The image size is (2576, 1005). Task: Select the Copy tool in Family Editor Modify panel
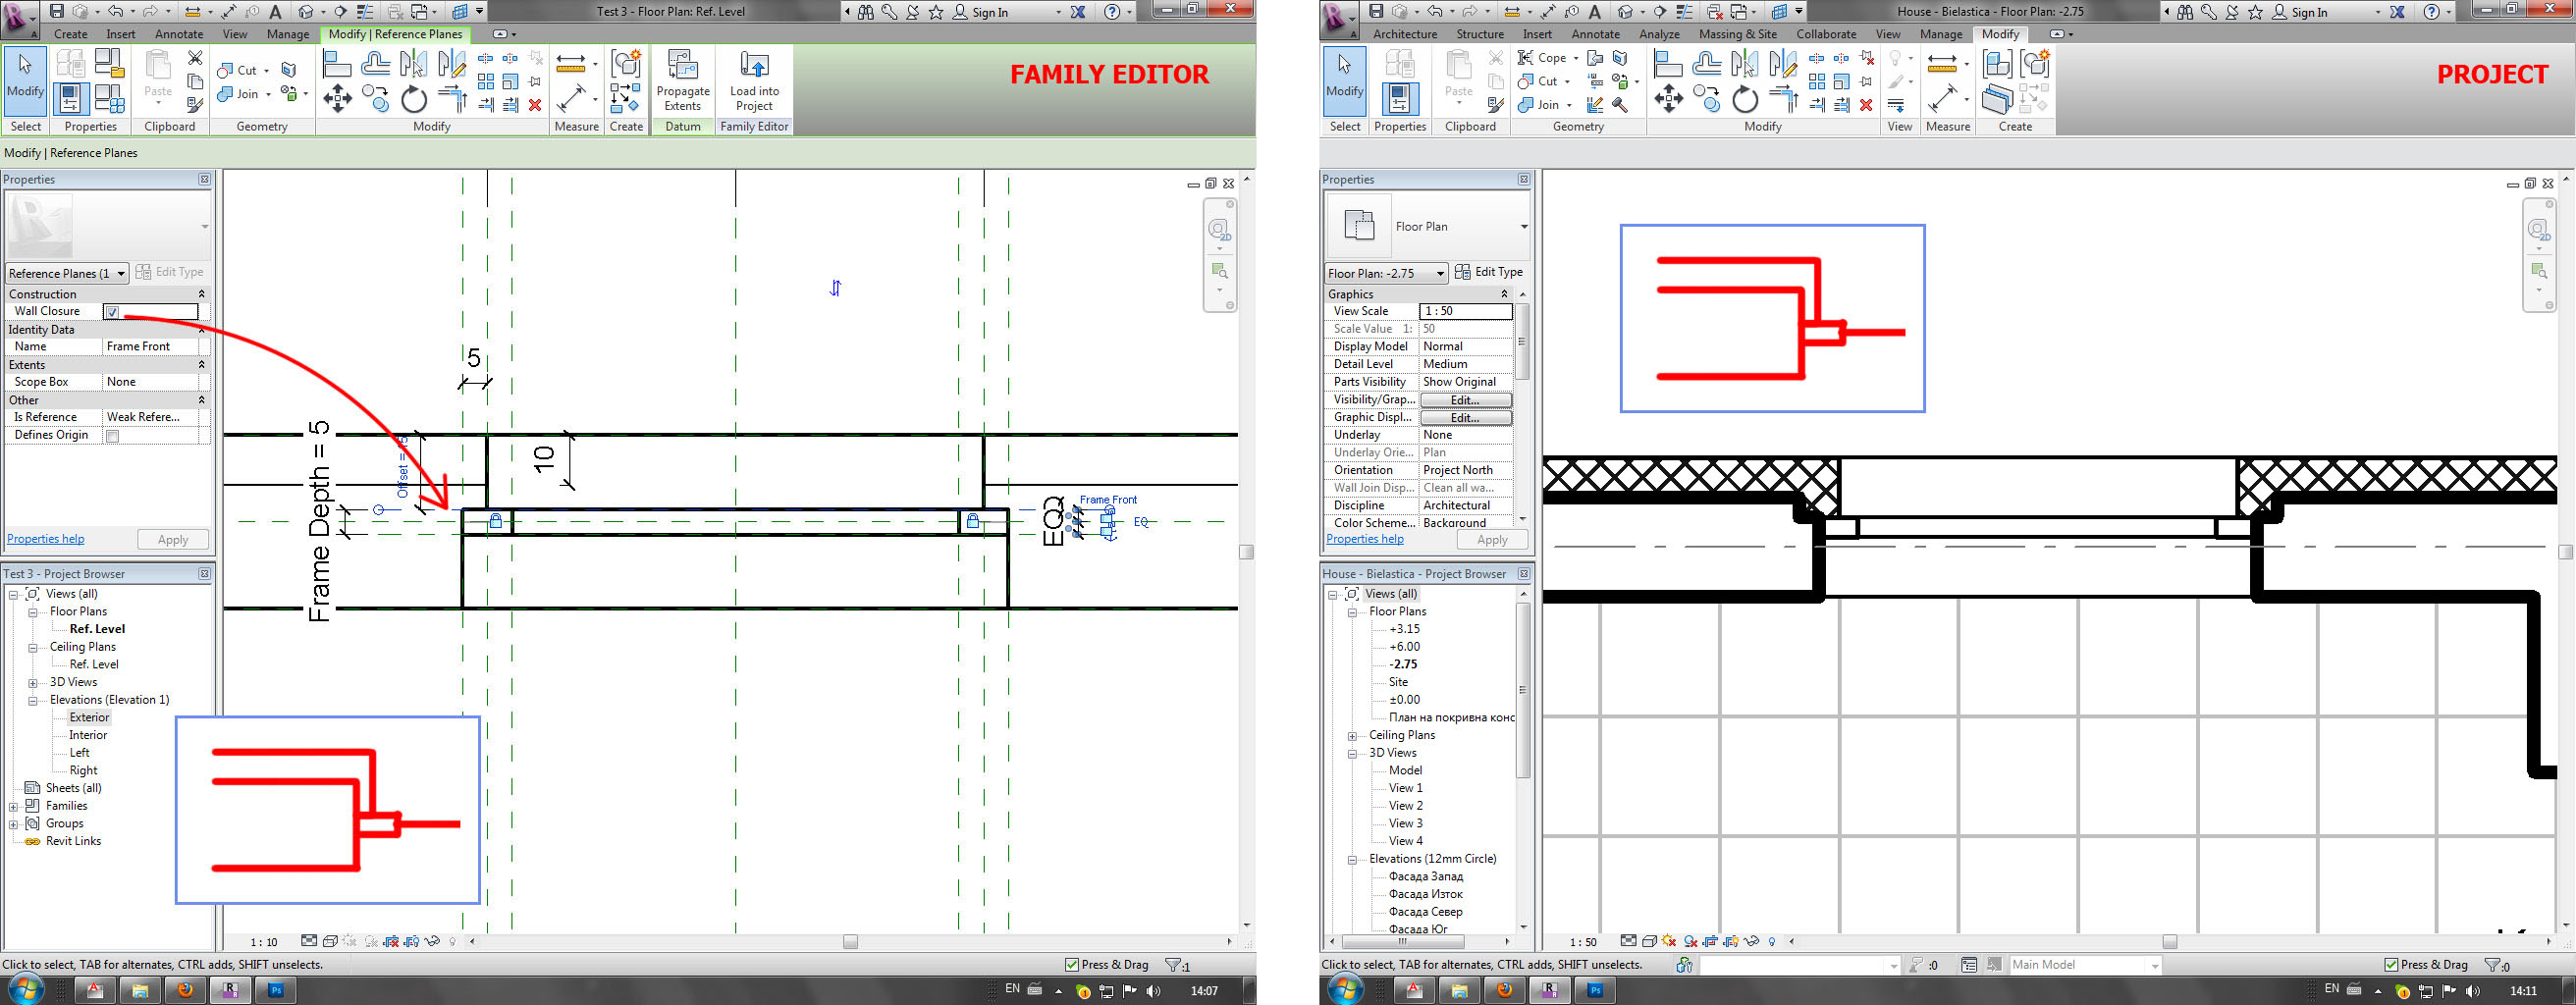pos(375,98)
